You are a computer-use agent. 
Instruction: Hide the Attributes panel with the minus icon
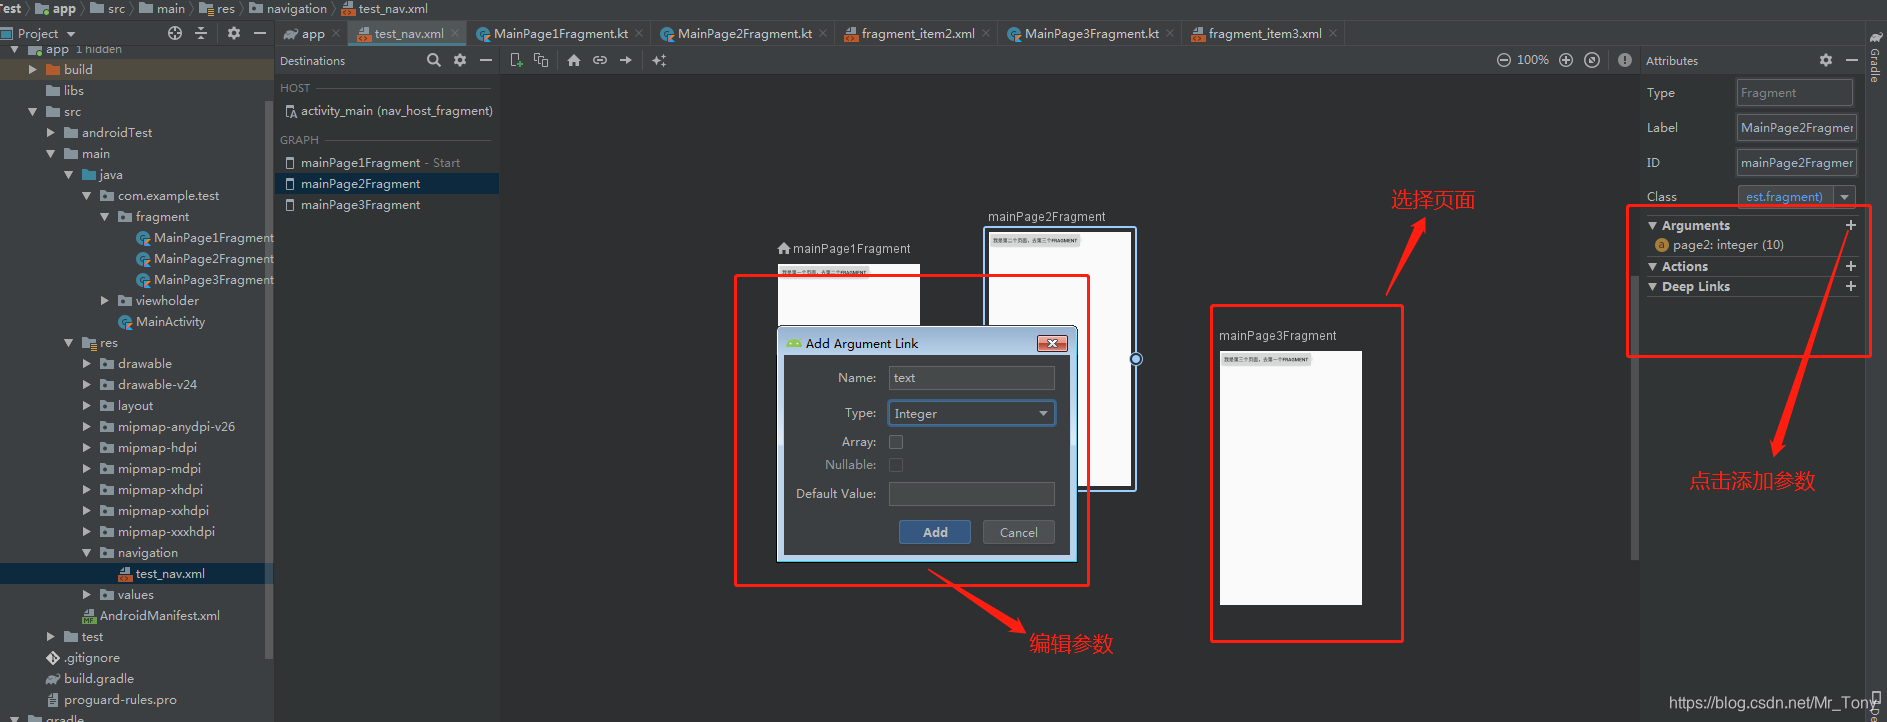coord(1852,60)
